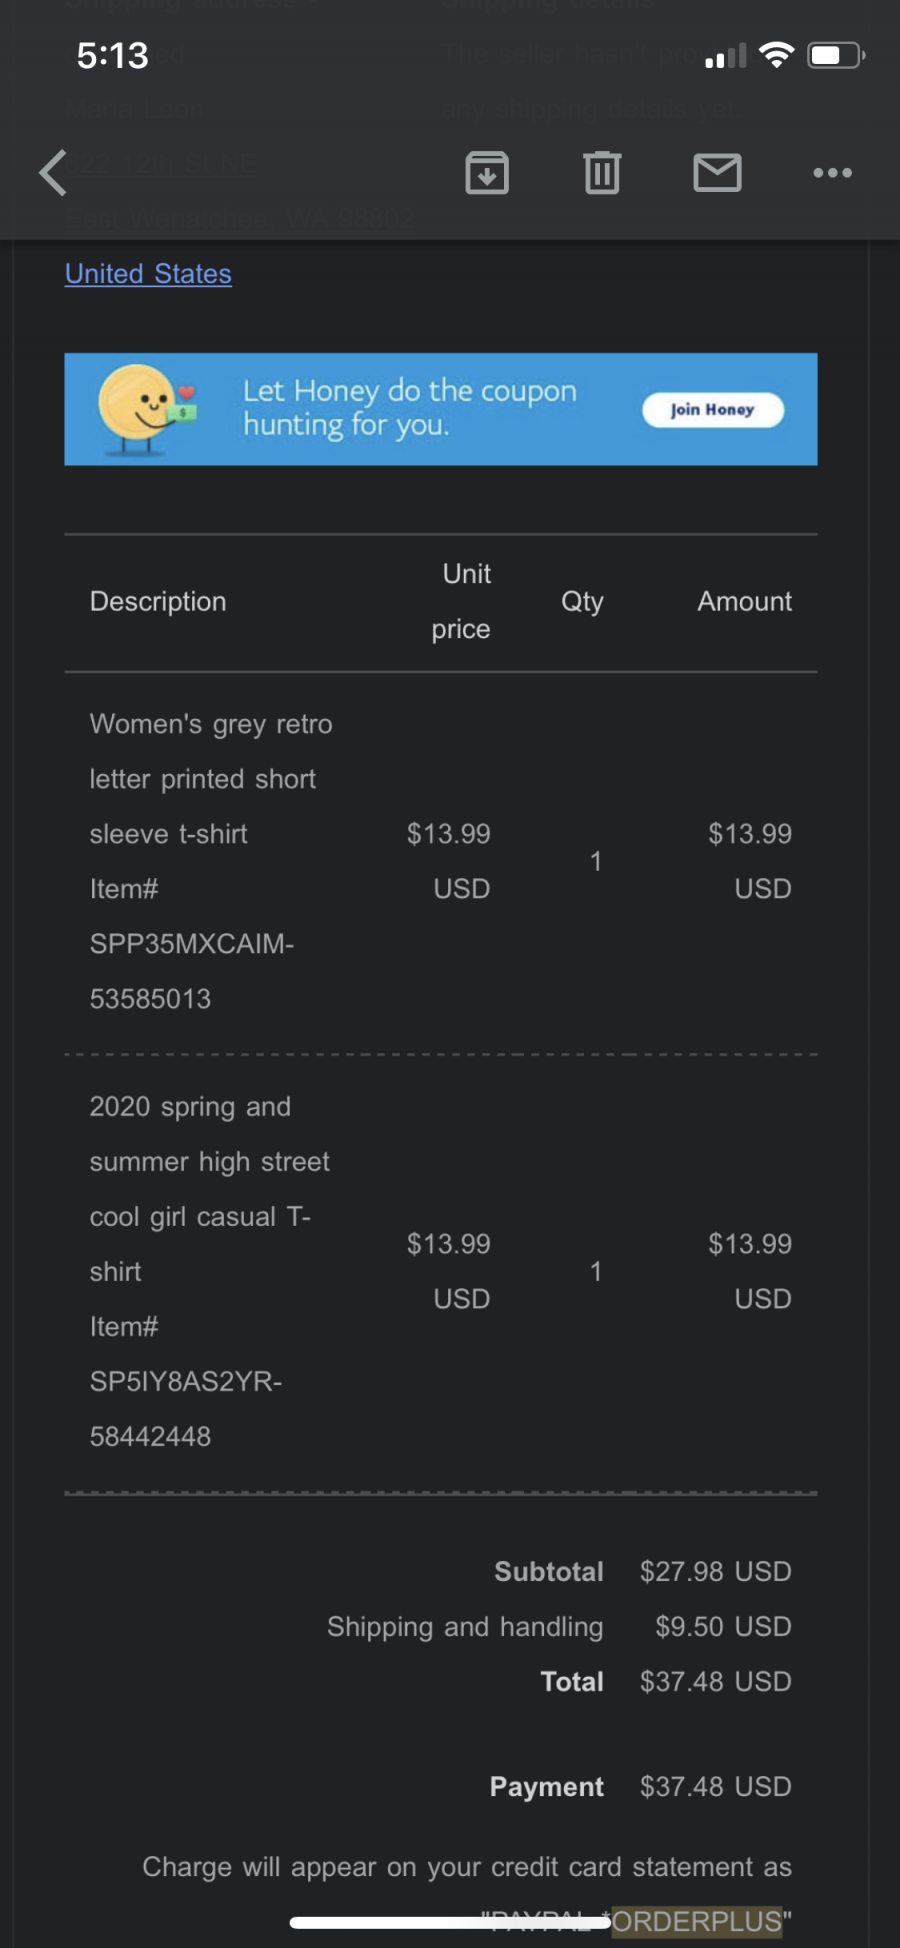
Task: Select the Women's grey retro t-shirt description
Action: [211, 779]
